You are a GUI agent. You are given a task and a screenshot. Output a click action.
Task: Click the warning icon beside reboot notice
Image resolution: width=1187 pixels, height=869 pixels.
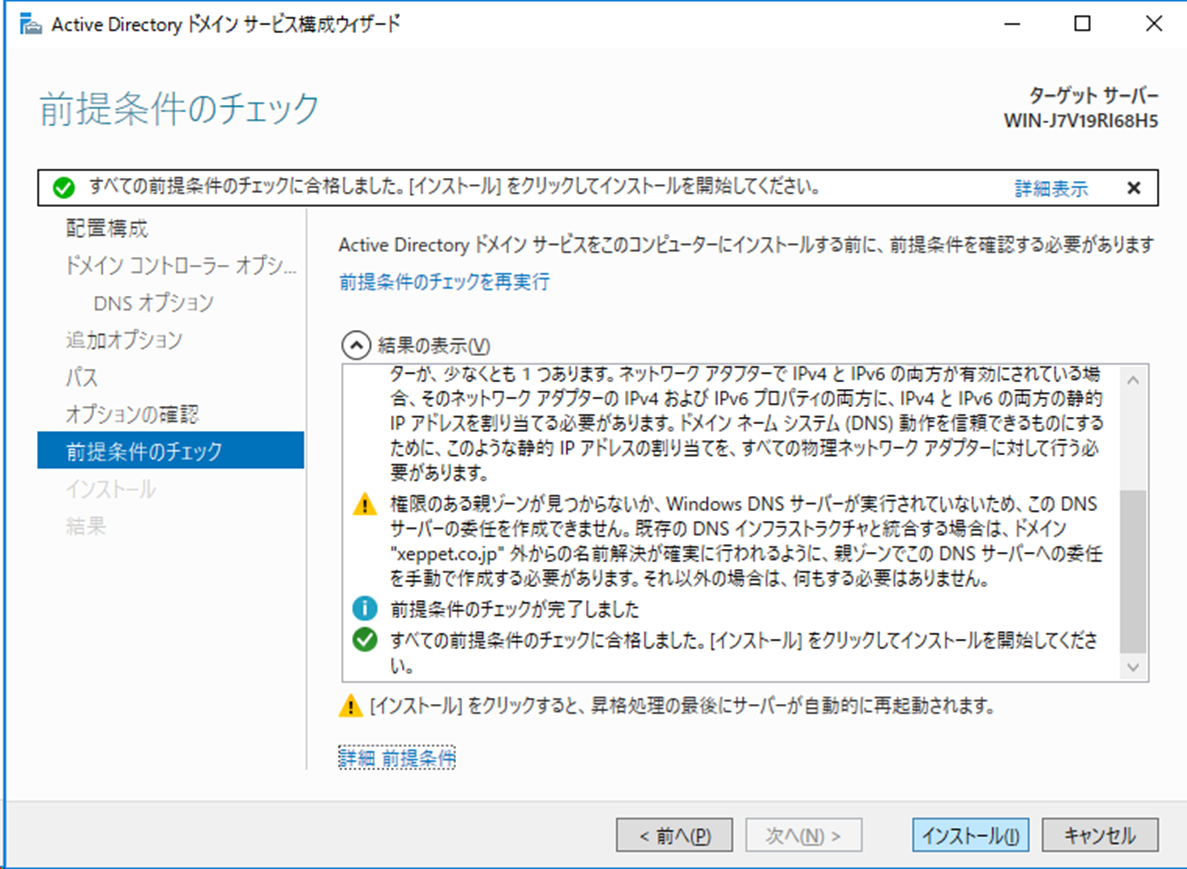350,705
